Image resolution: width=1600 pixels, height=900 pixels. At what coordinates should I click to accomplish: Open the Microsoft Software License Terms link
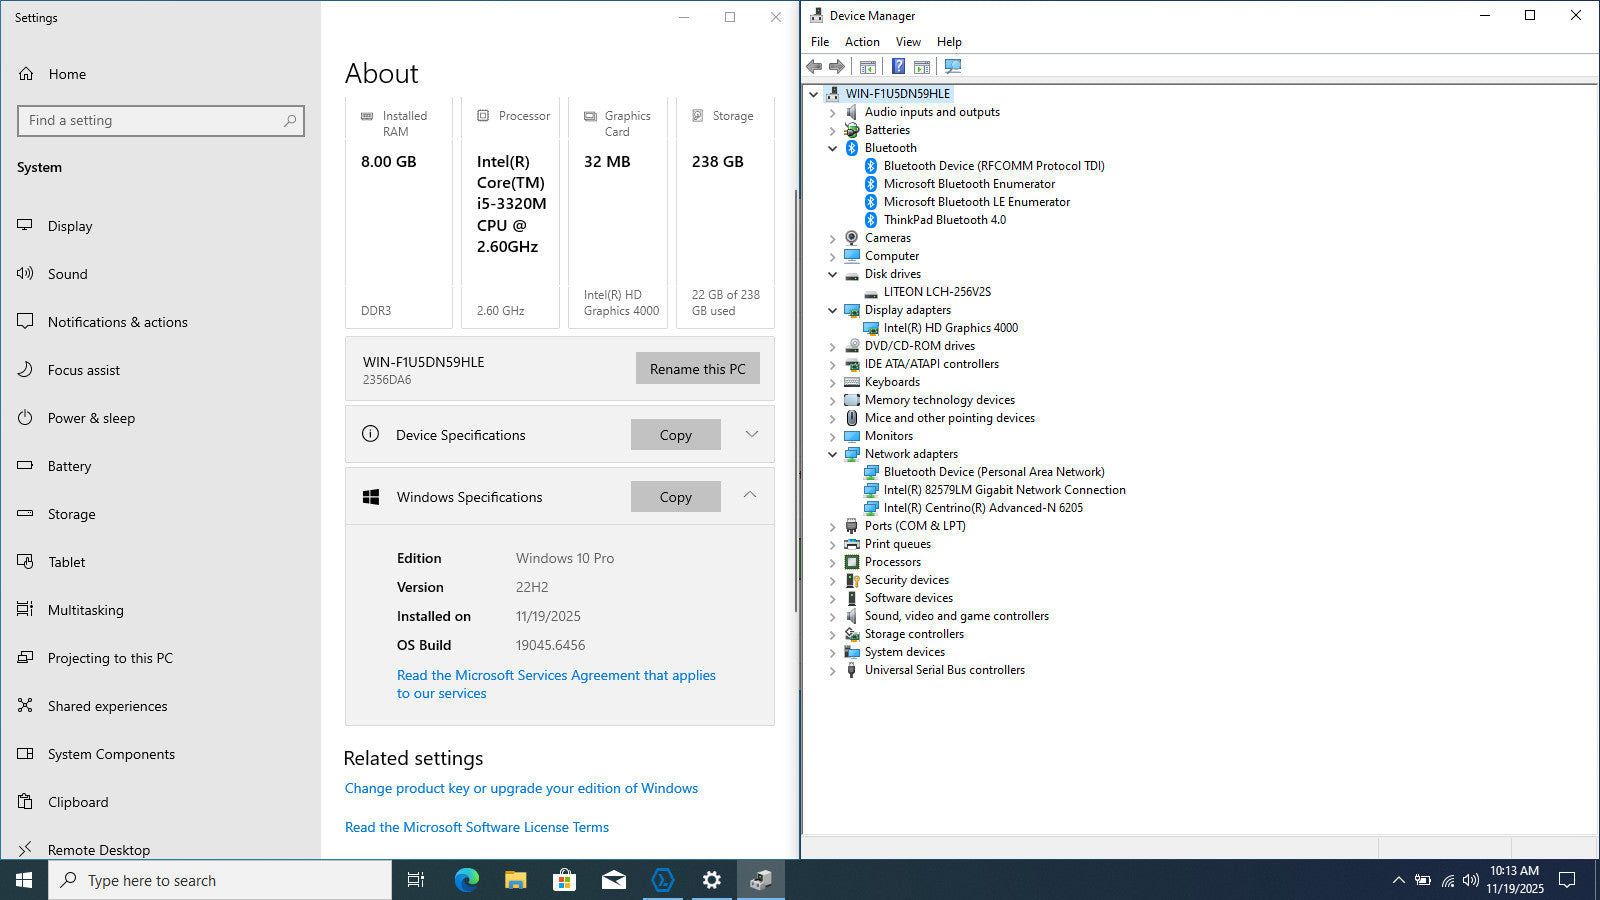(476, 827)
